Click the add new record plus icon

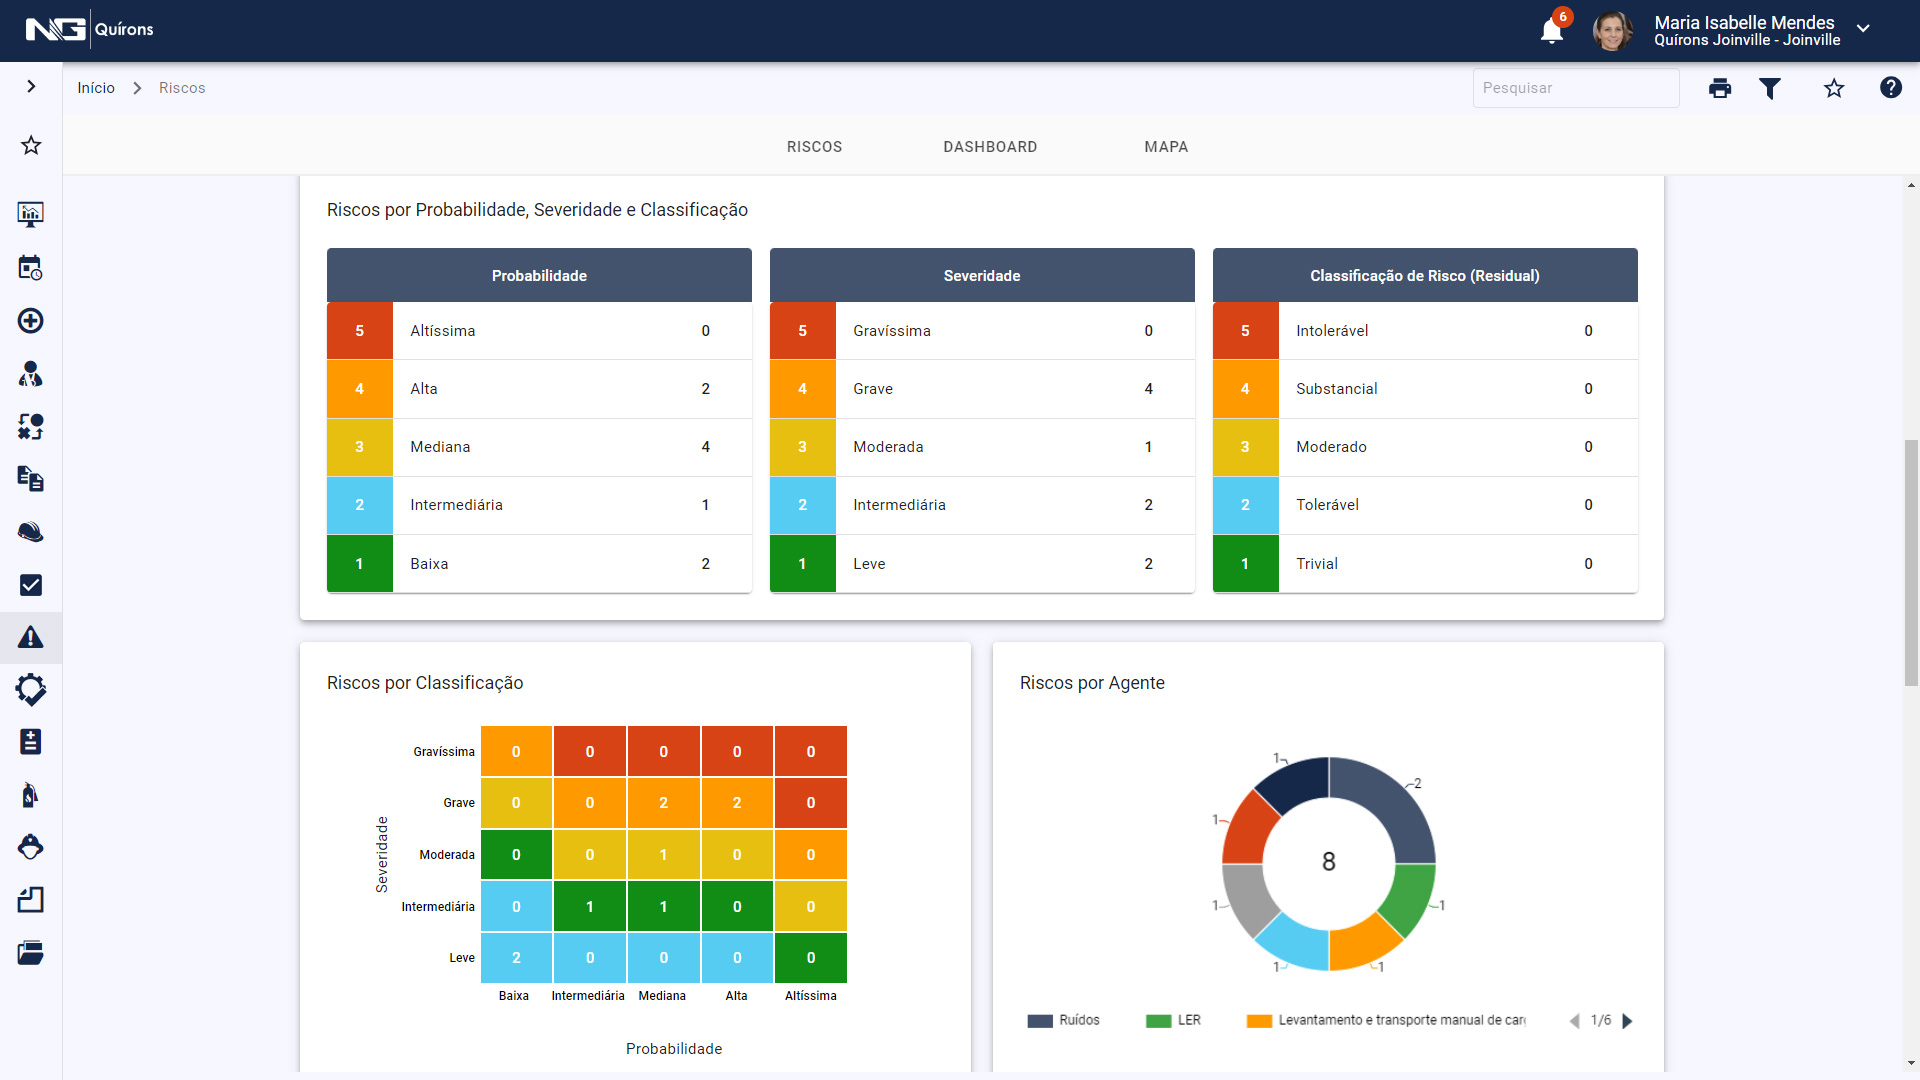[31, 321]
